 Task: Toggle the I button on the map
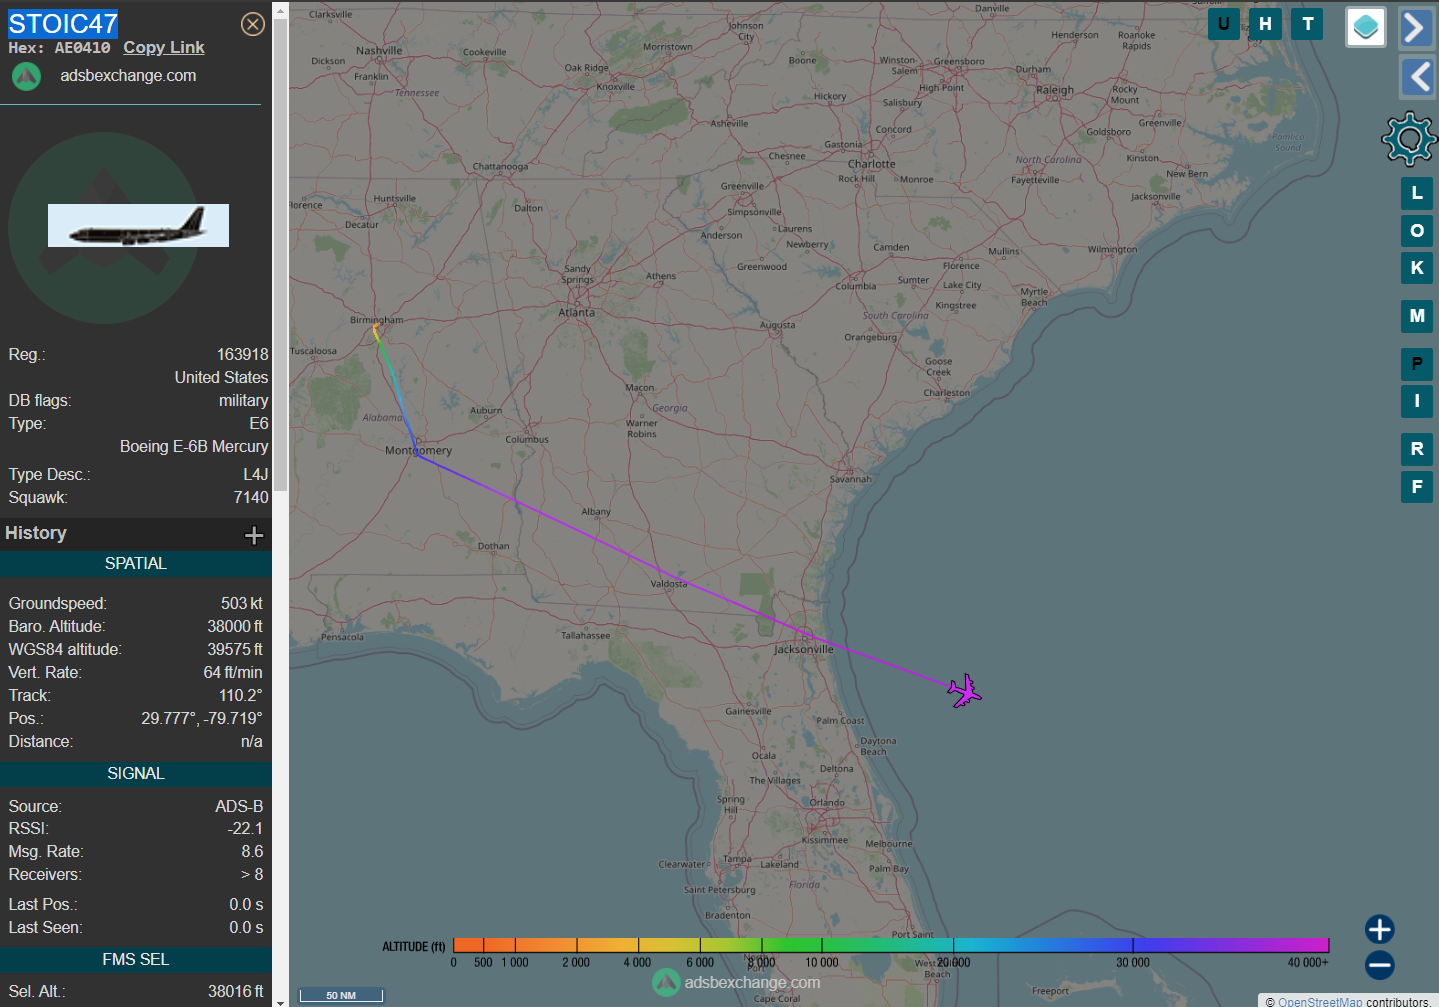1417,401
